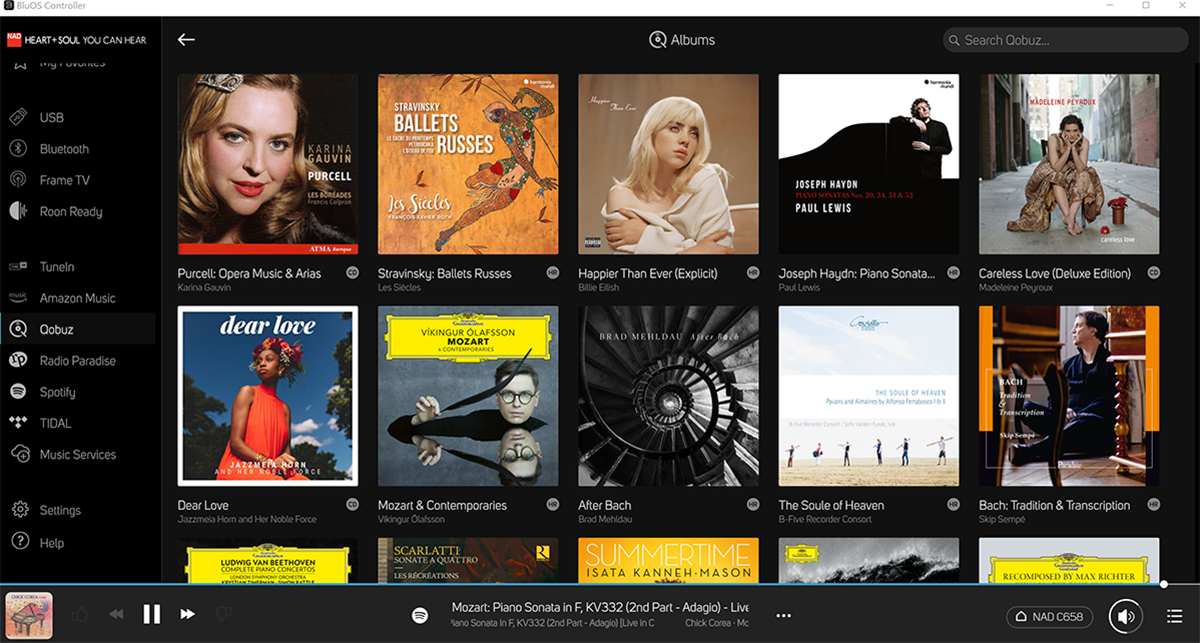Open Careless Love album cover
The image size is (1200, 643).
coord(1069,164)
